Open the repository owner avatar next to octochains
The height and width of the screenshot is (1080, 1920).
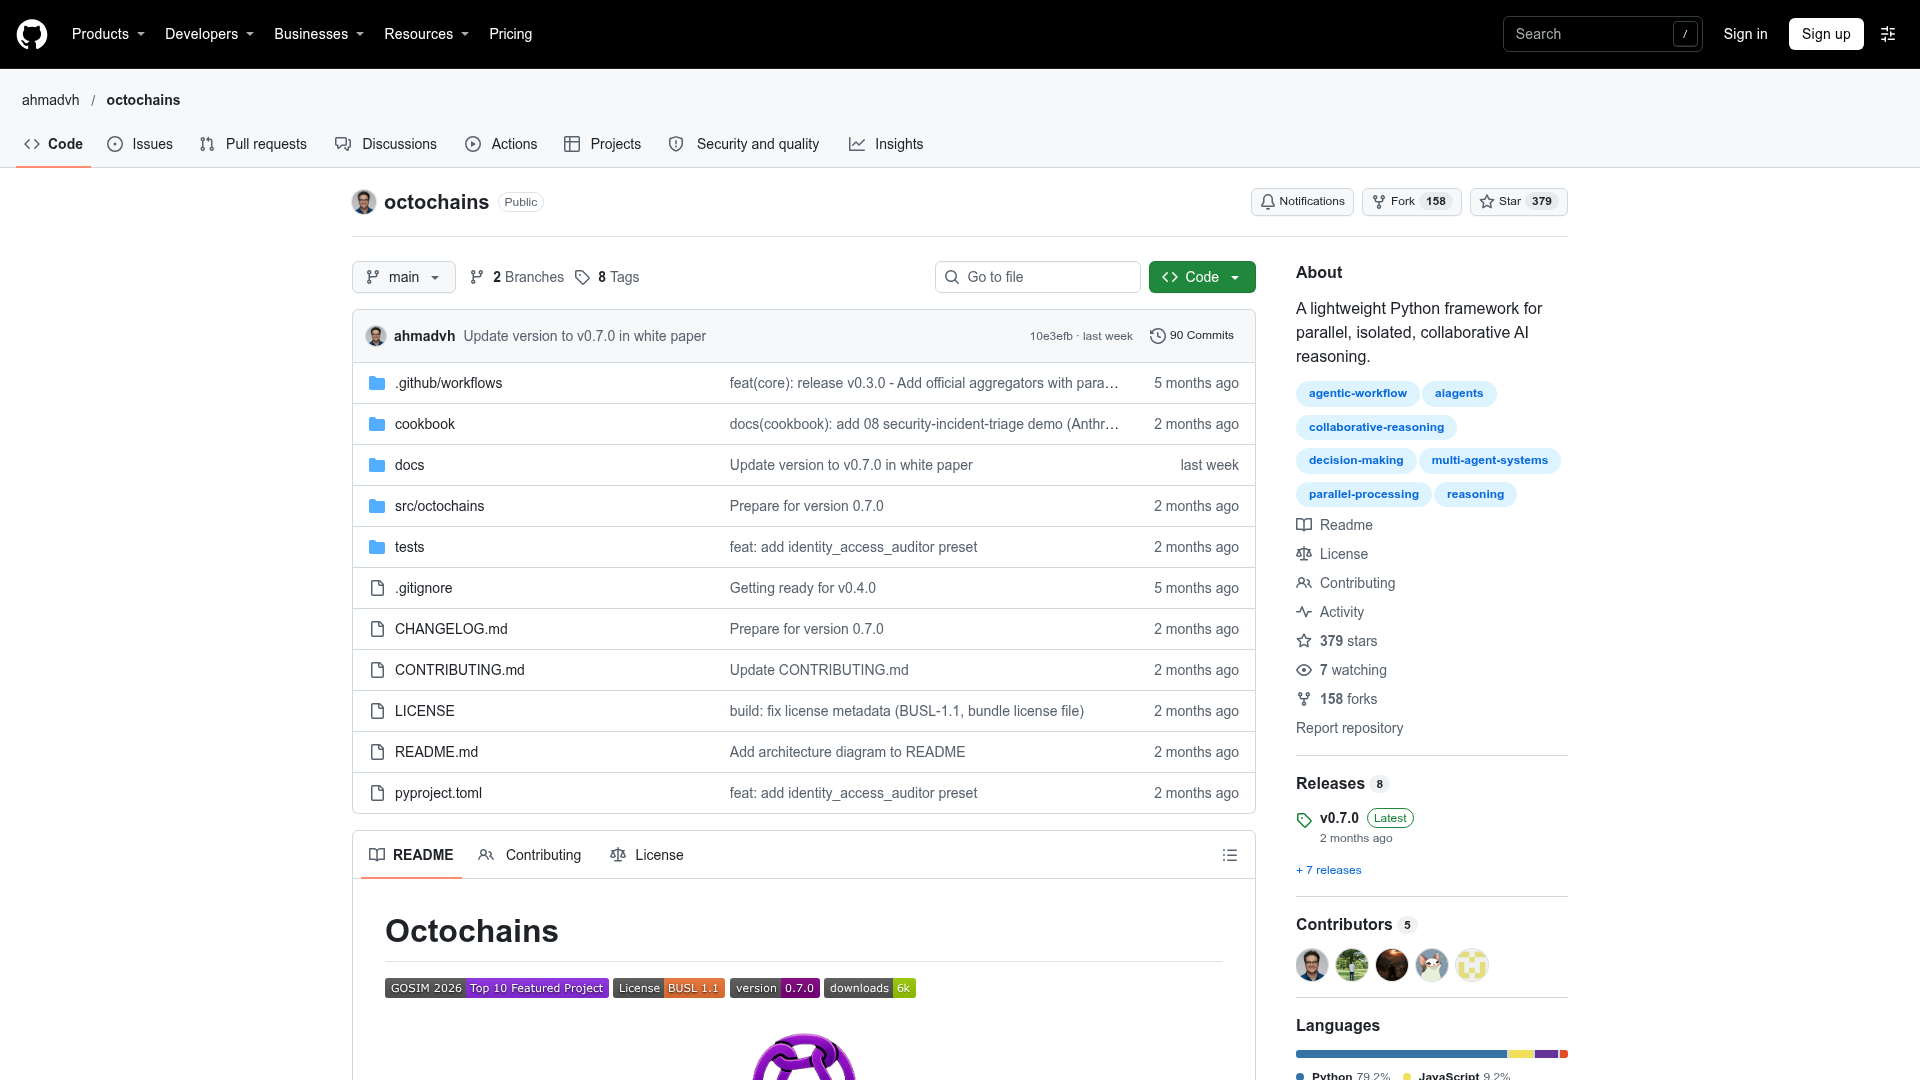[364, 202]
